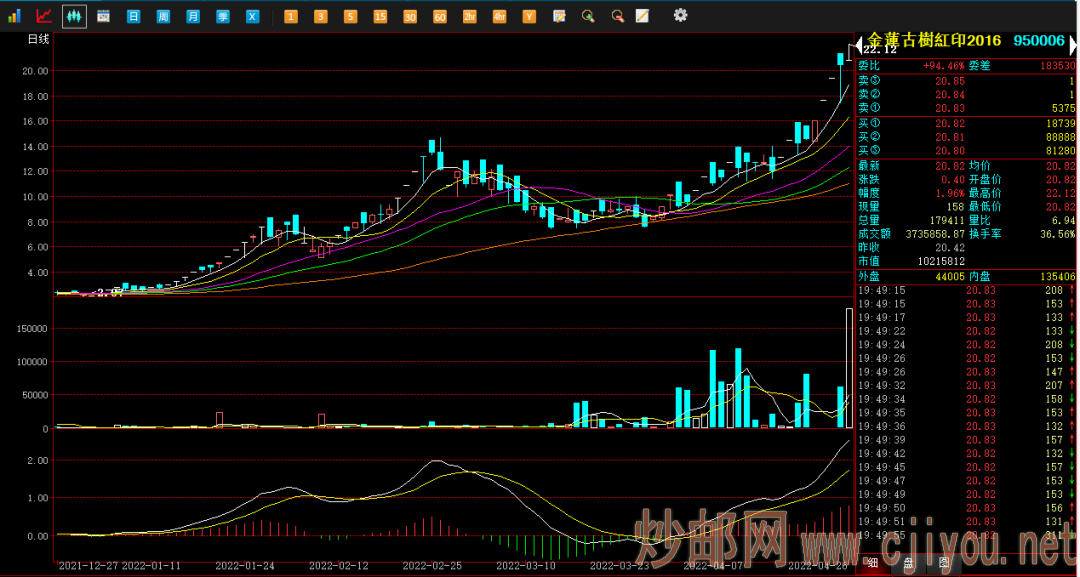Open the settings gear icon
The image size is (1080, 577).
pyautogui.click(x=680, y=15)
